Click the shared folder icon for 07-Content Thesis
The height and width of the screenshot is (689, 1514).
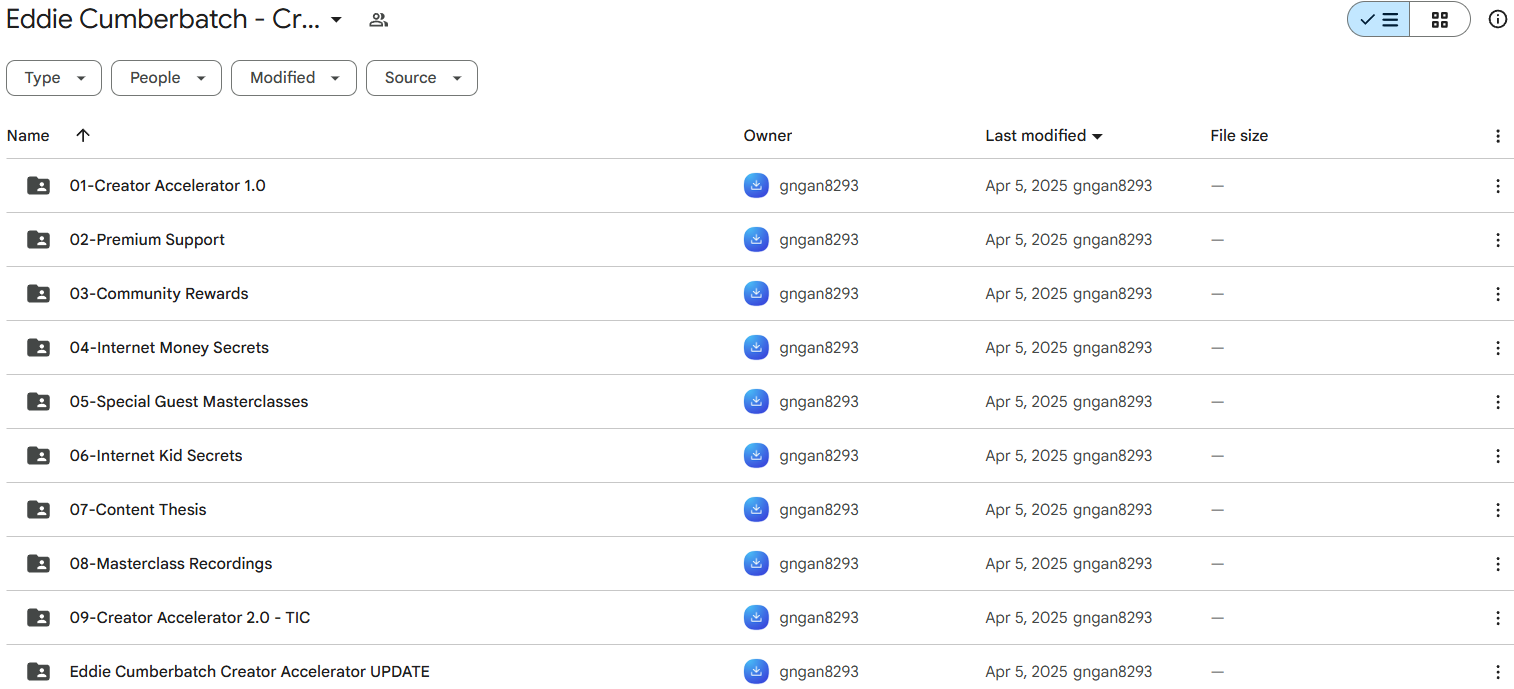tap(38, 510)
